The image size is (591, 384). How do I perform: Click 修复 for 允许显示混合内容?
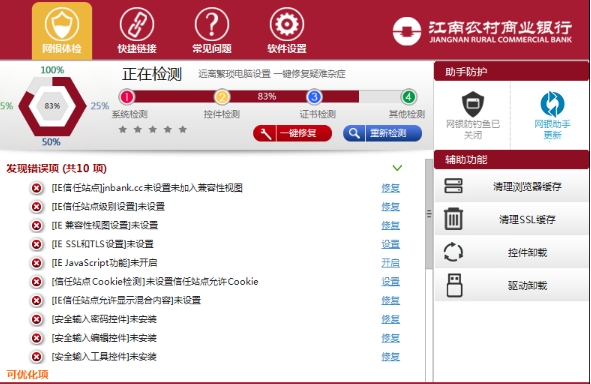390,300
